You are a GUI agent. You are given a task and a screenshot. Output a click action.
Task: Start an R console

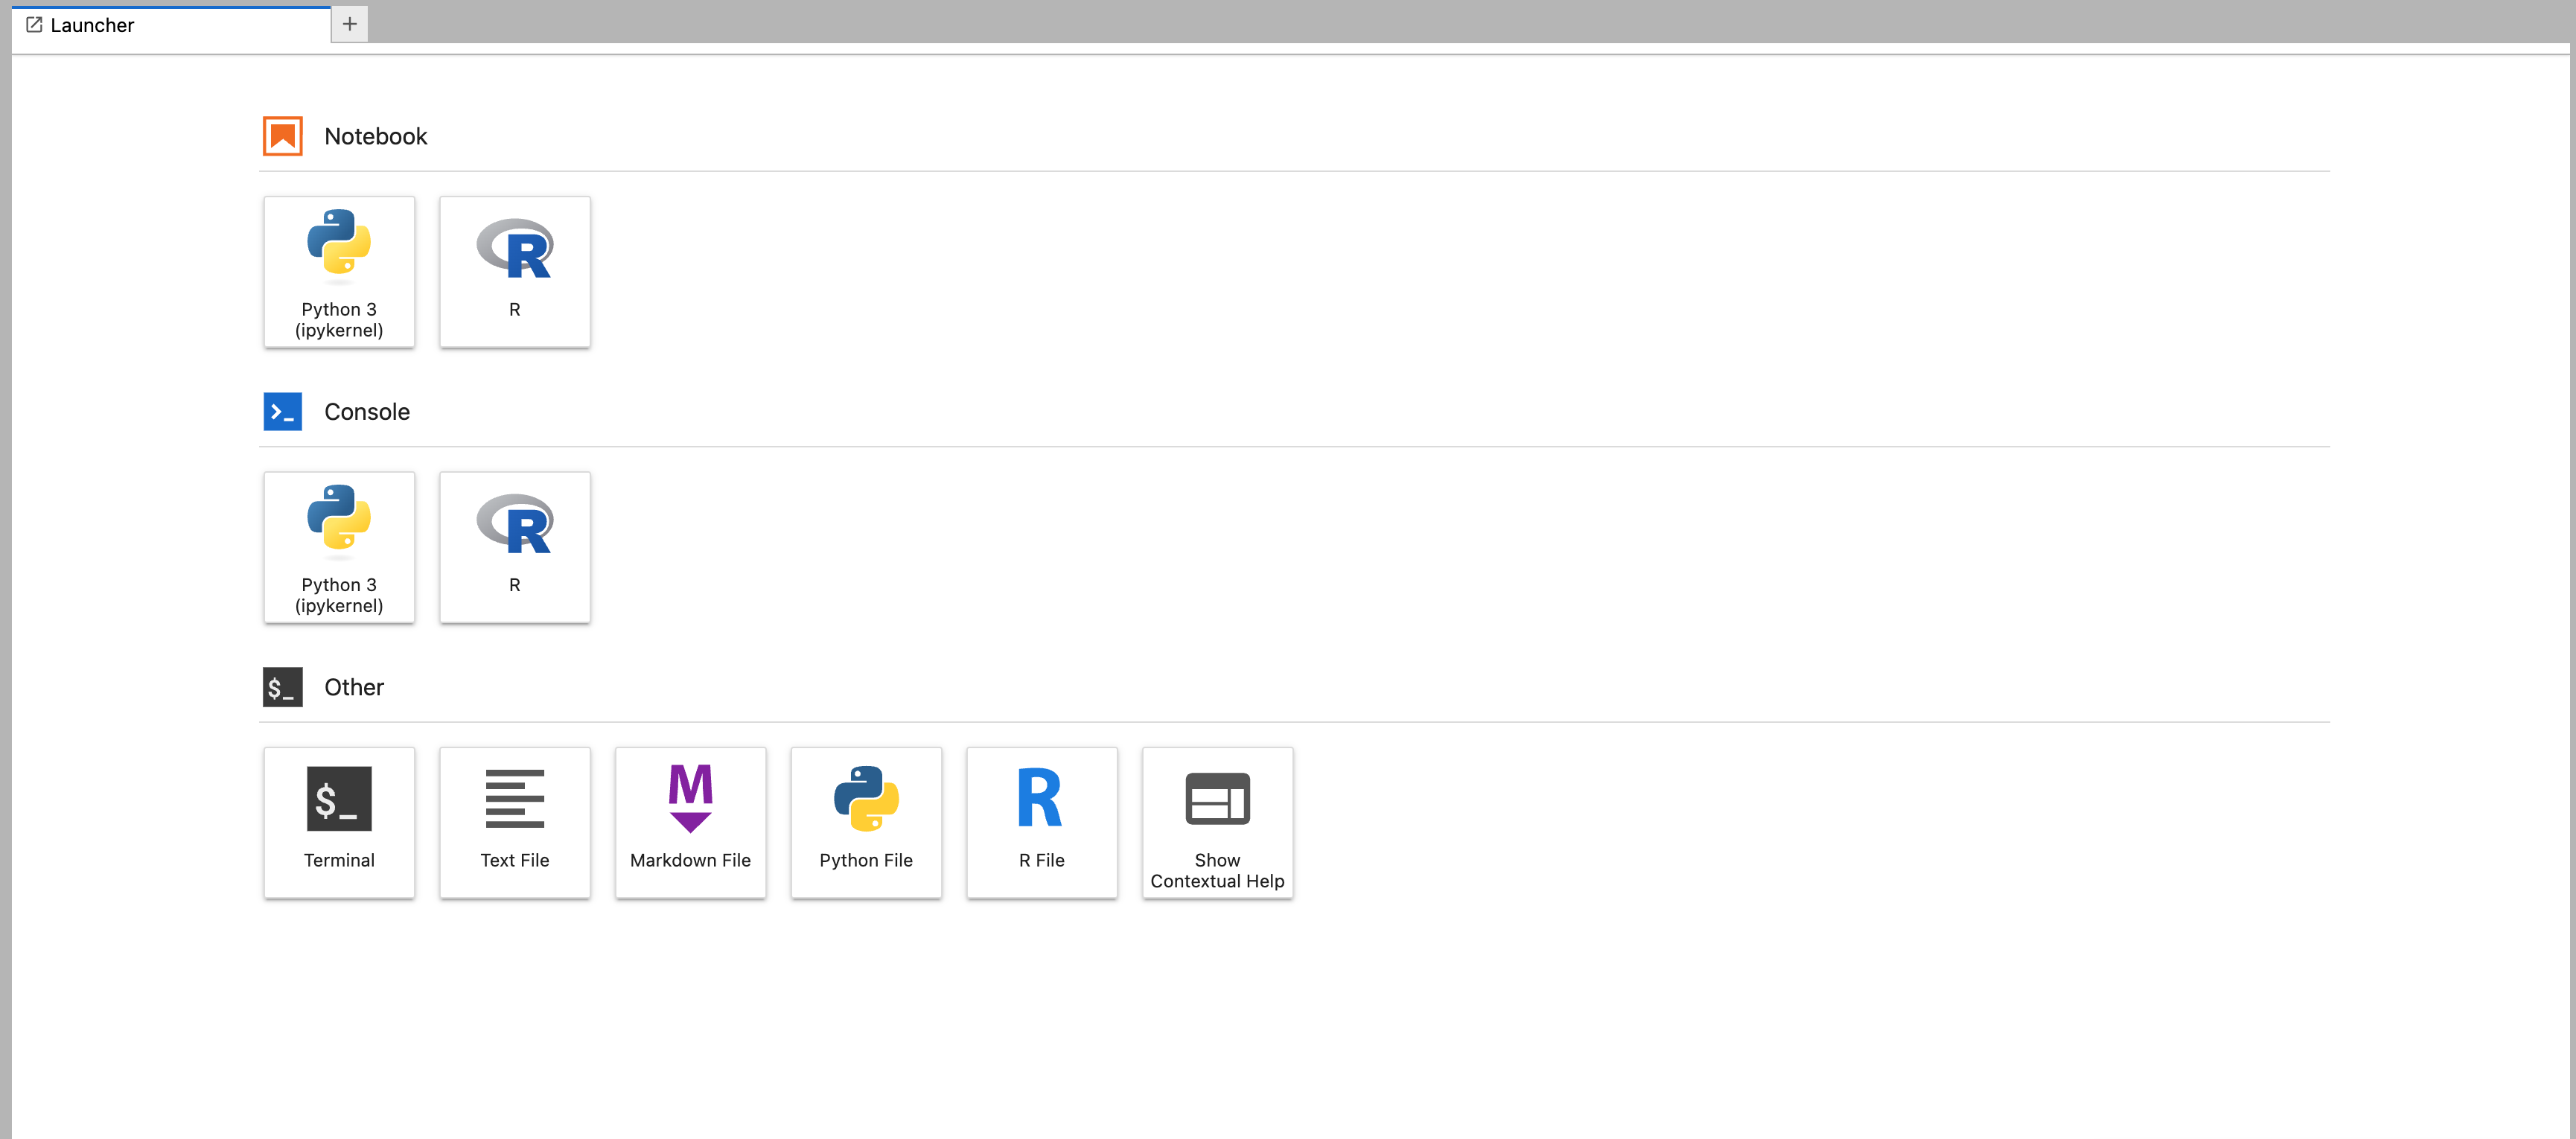pyautogui.click(x=514, y=546)
